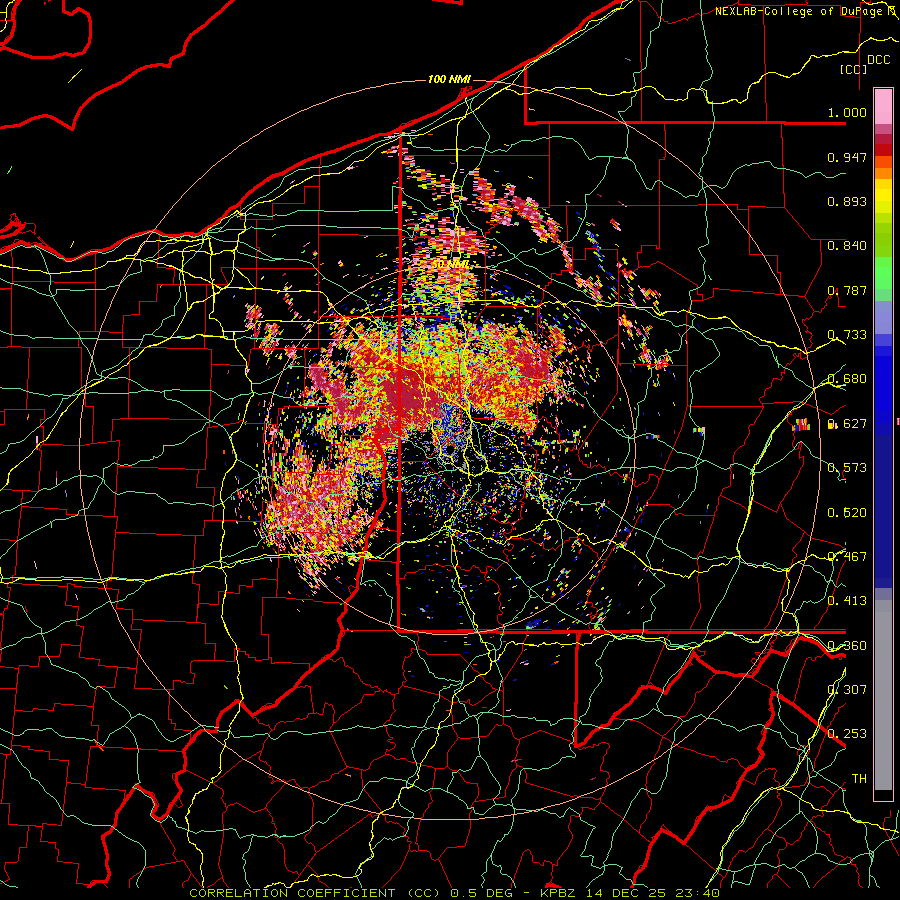Click the 0.307 scale value
900x900 pixels.
(847, 690)
